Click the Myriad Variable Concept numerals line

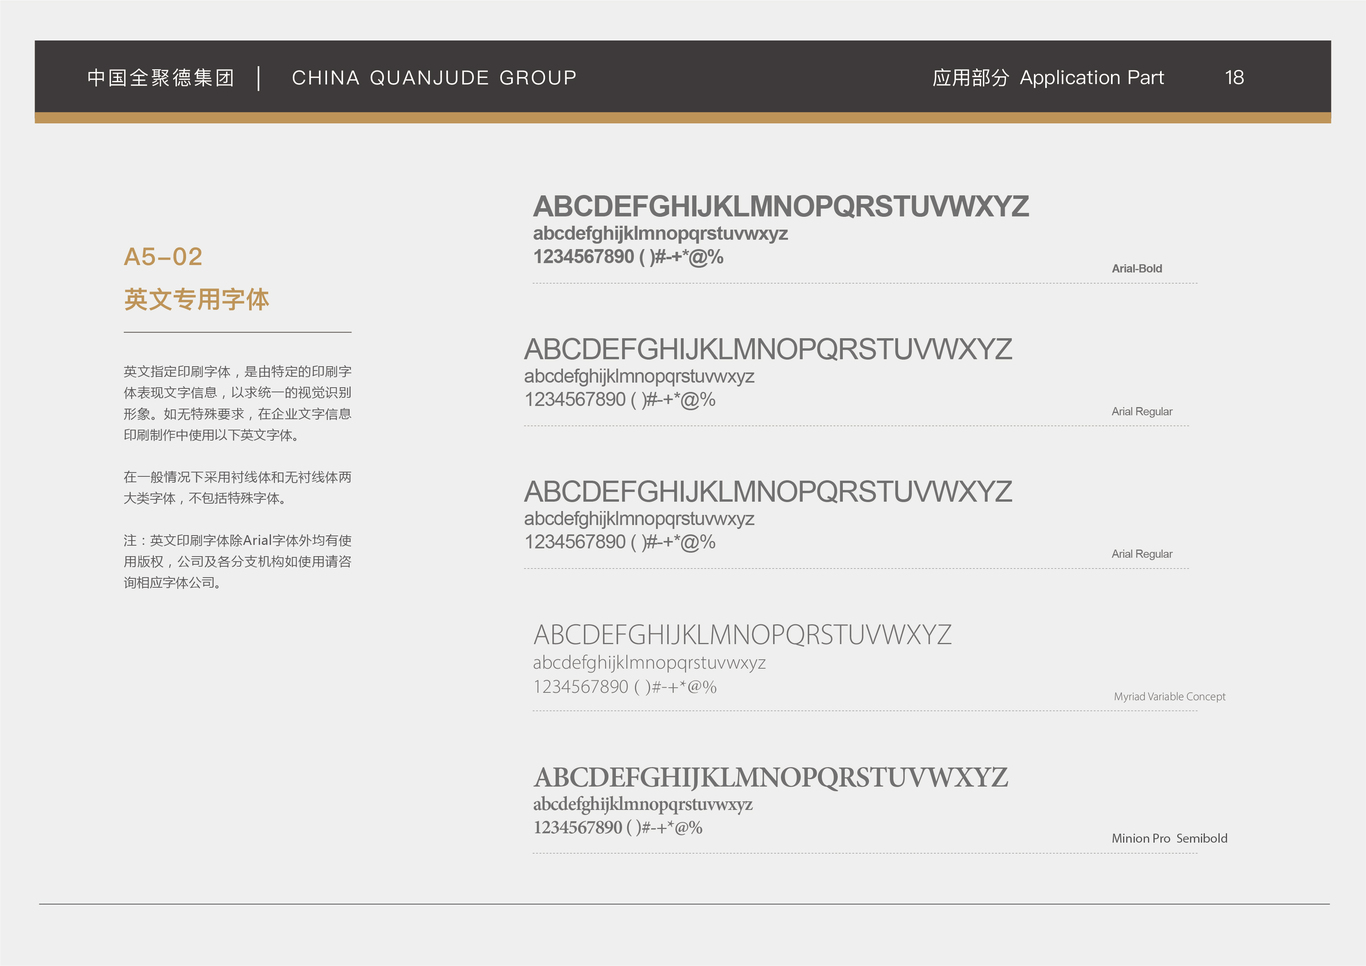click(625, 687)
